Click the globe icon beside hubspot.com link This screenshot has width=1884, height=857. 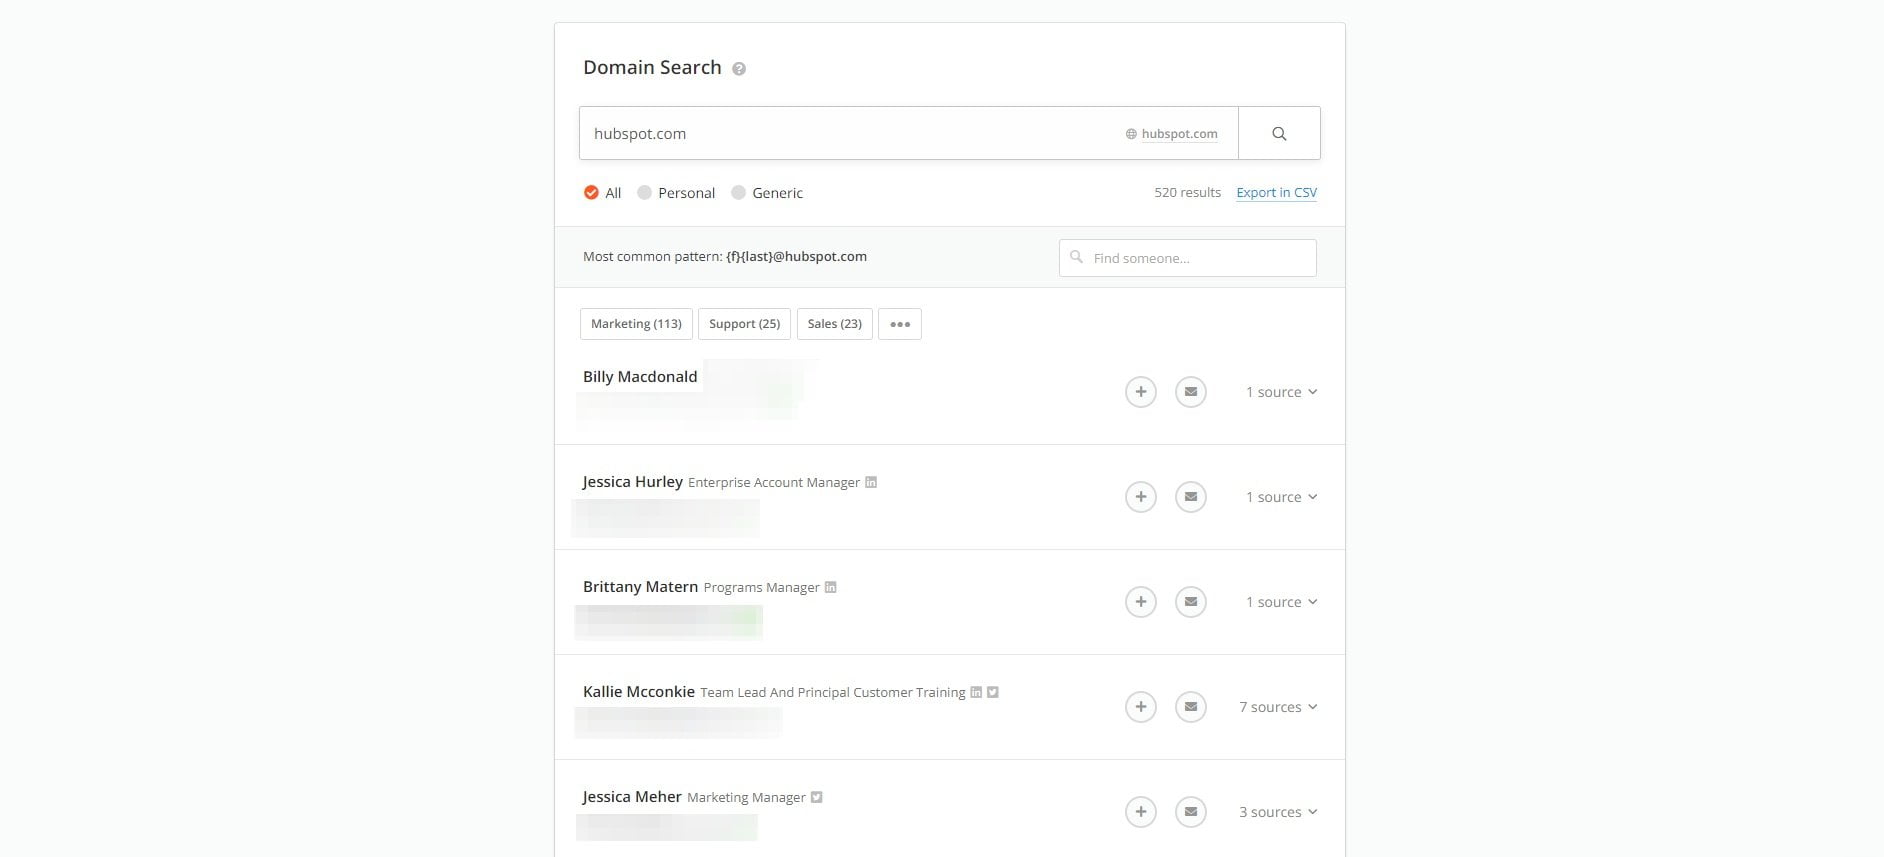pos(1131,134)
